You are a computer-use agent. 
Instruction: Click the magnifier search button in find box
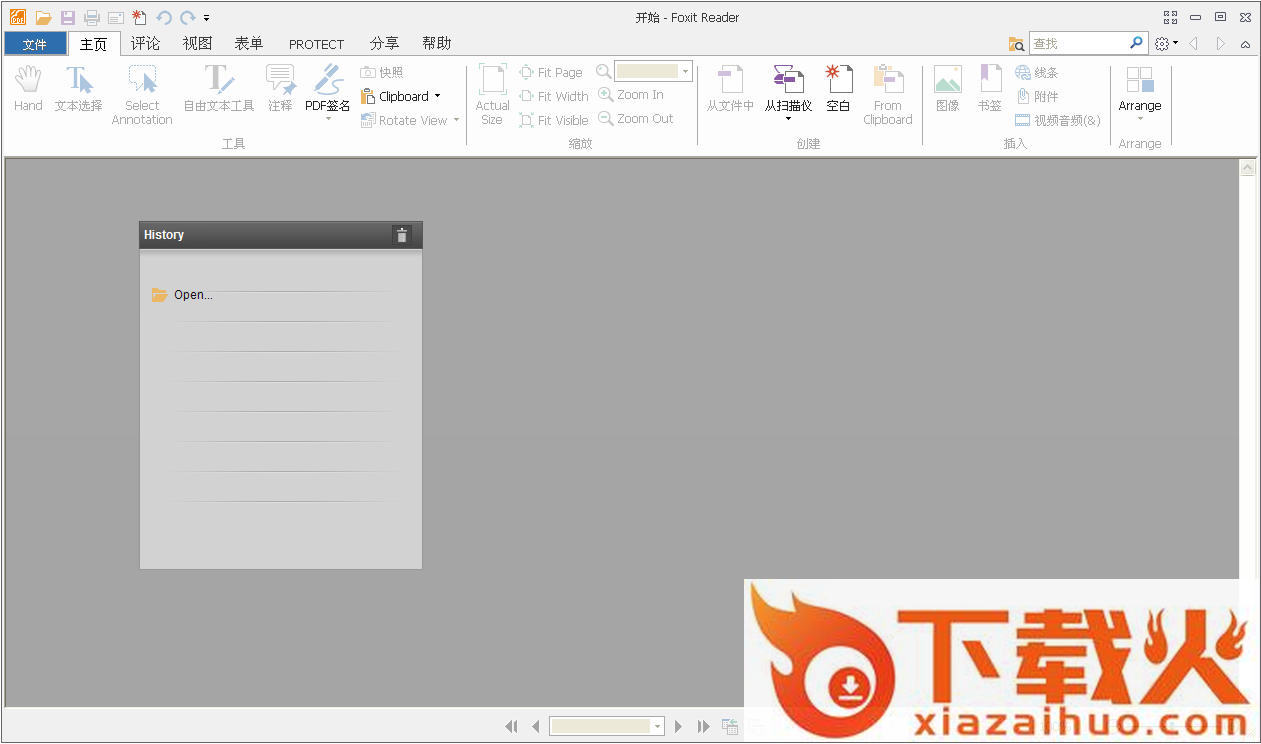(1137, 43)
